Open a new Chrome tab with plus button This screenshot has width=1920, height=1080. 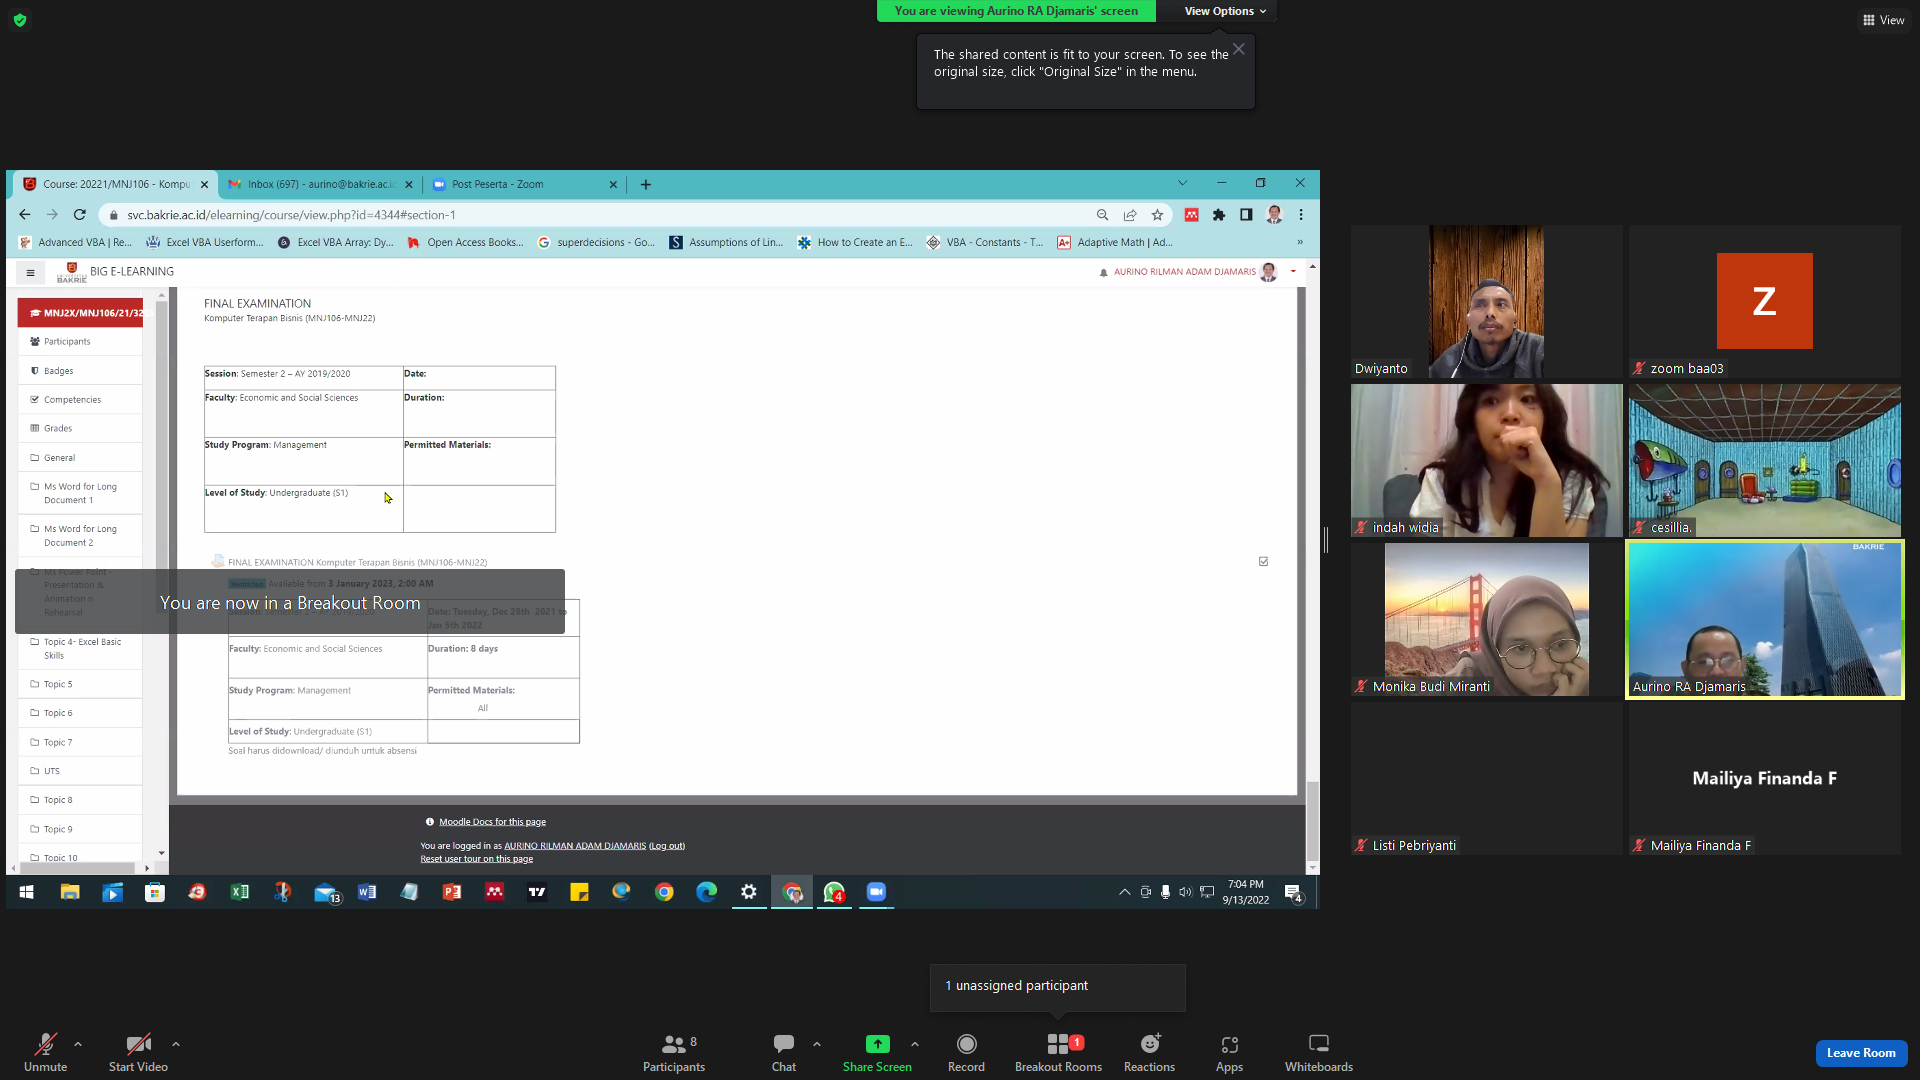coord(646,184)
